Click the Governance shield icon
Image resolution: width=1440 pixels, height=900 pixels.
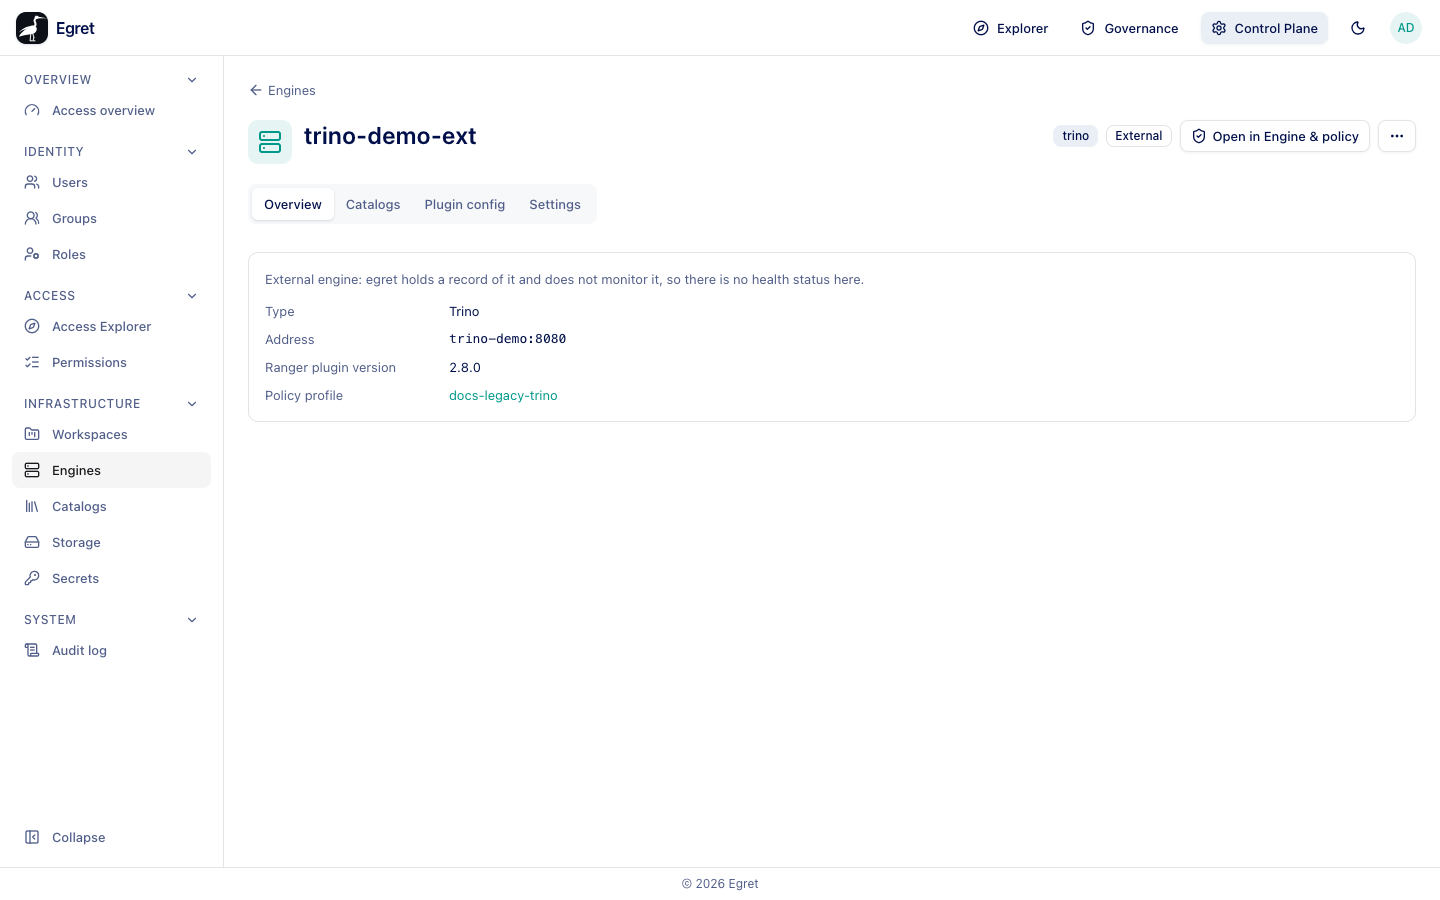tap(1088, 28)
